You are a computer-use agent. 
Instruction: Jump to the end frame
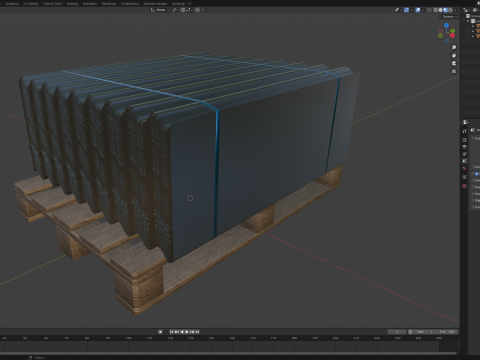[197, 332]
